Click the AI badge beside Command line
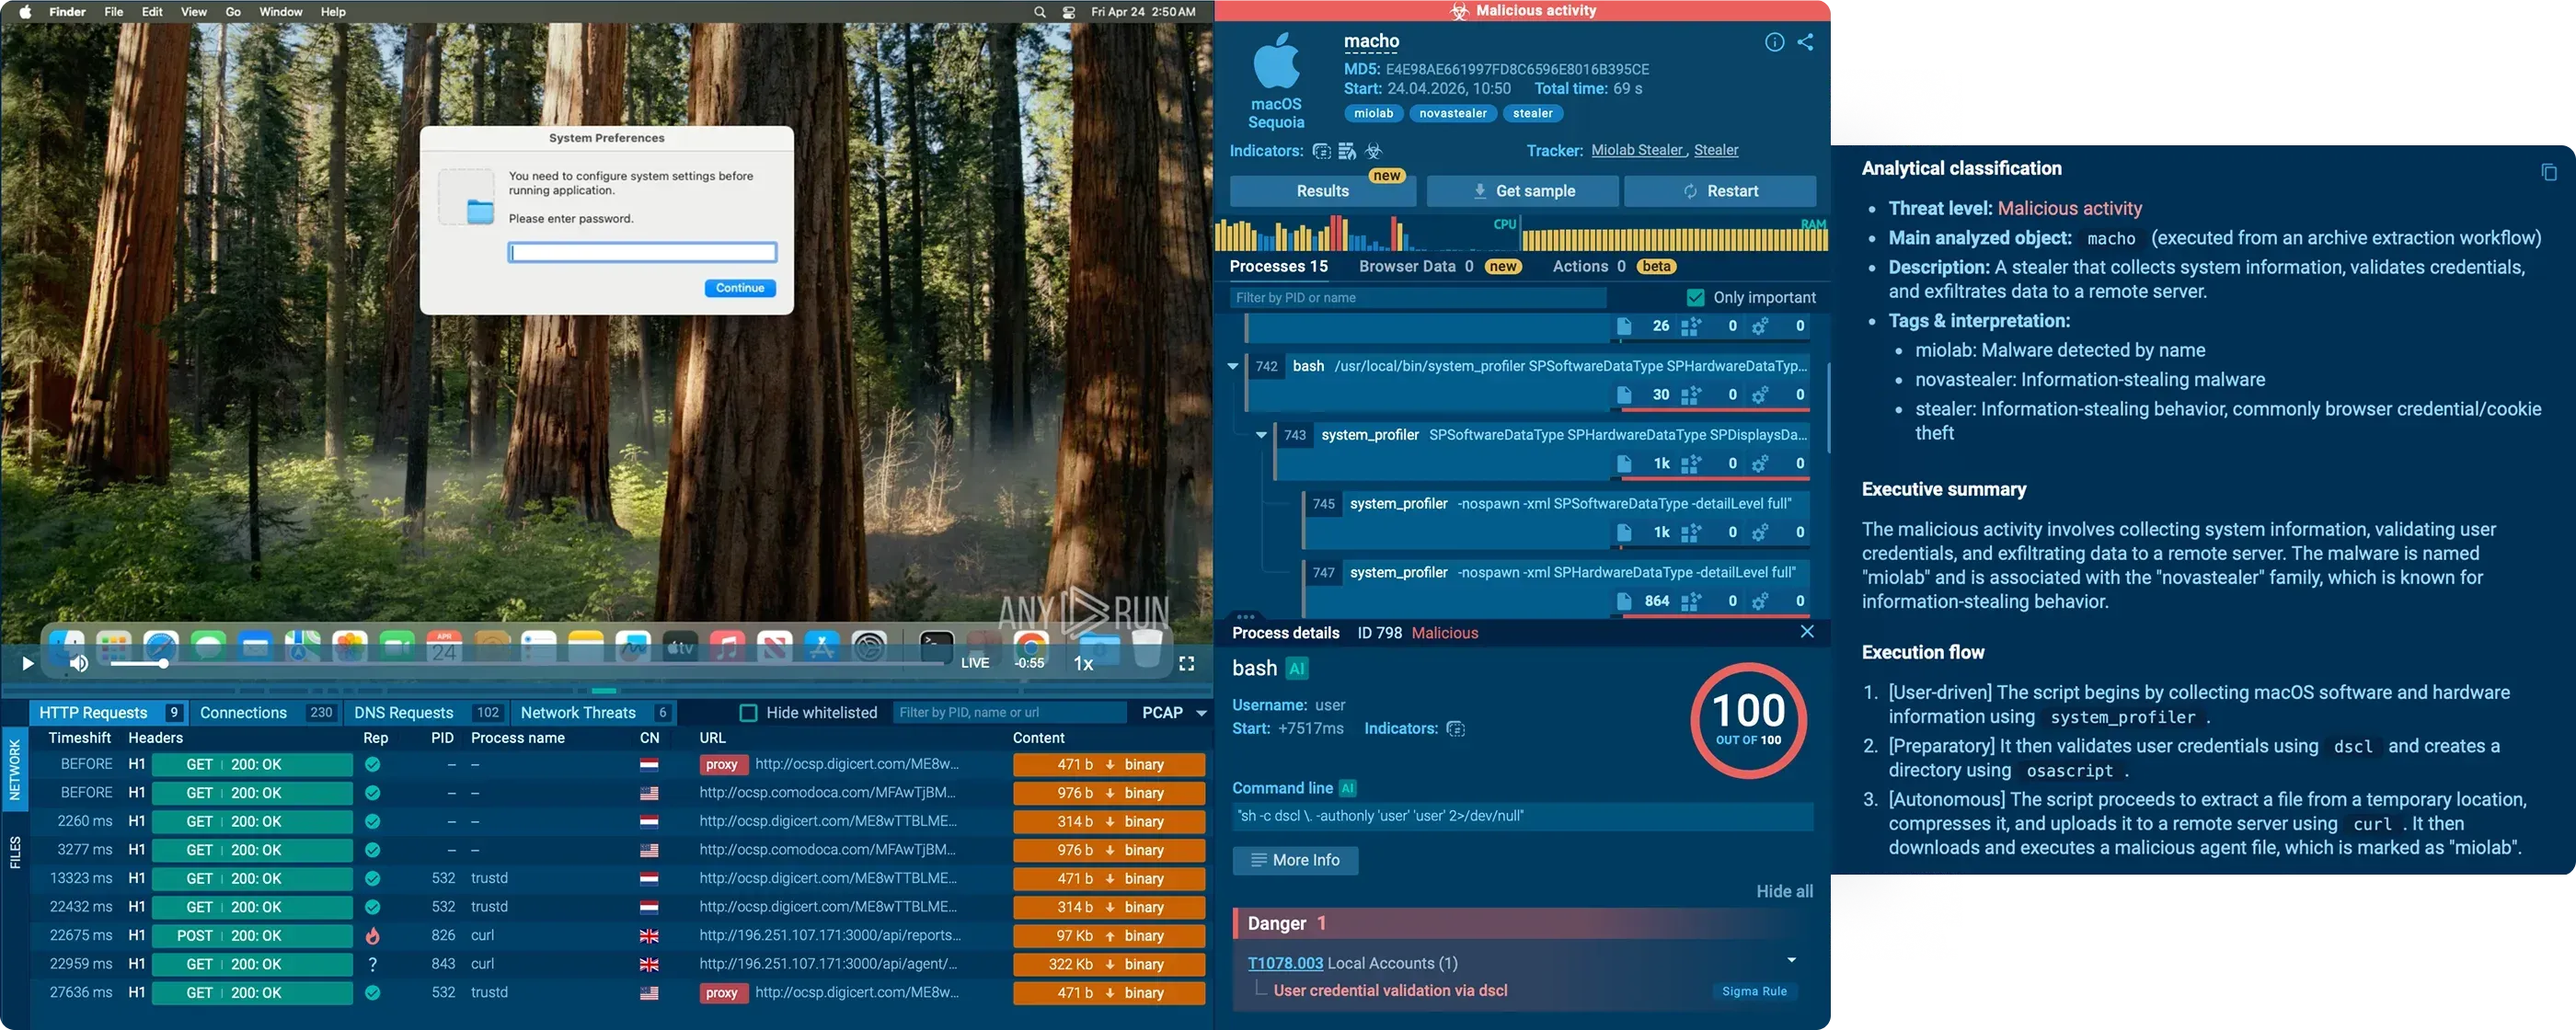 (1348, 788)
